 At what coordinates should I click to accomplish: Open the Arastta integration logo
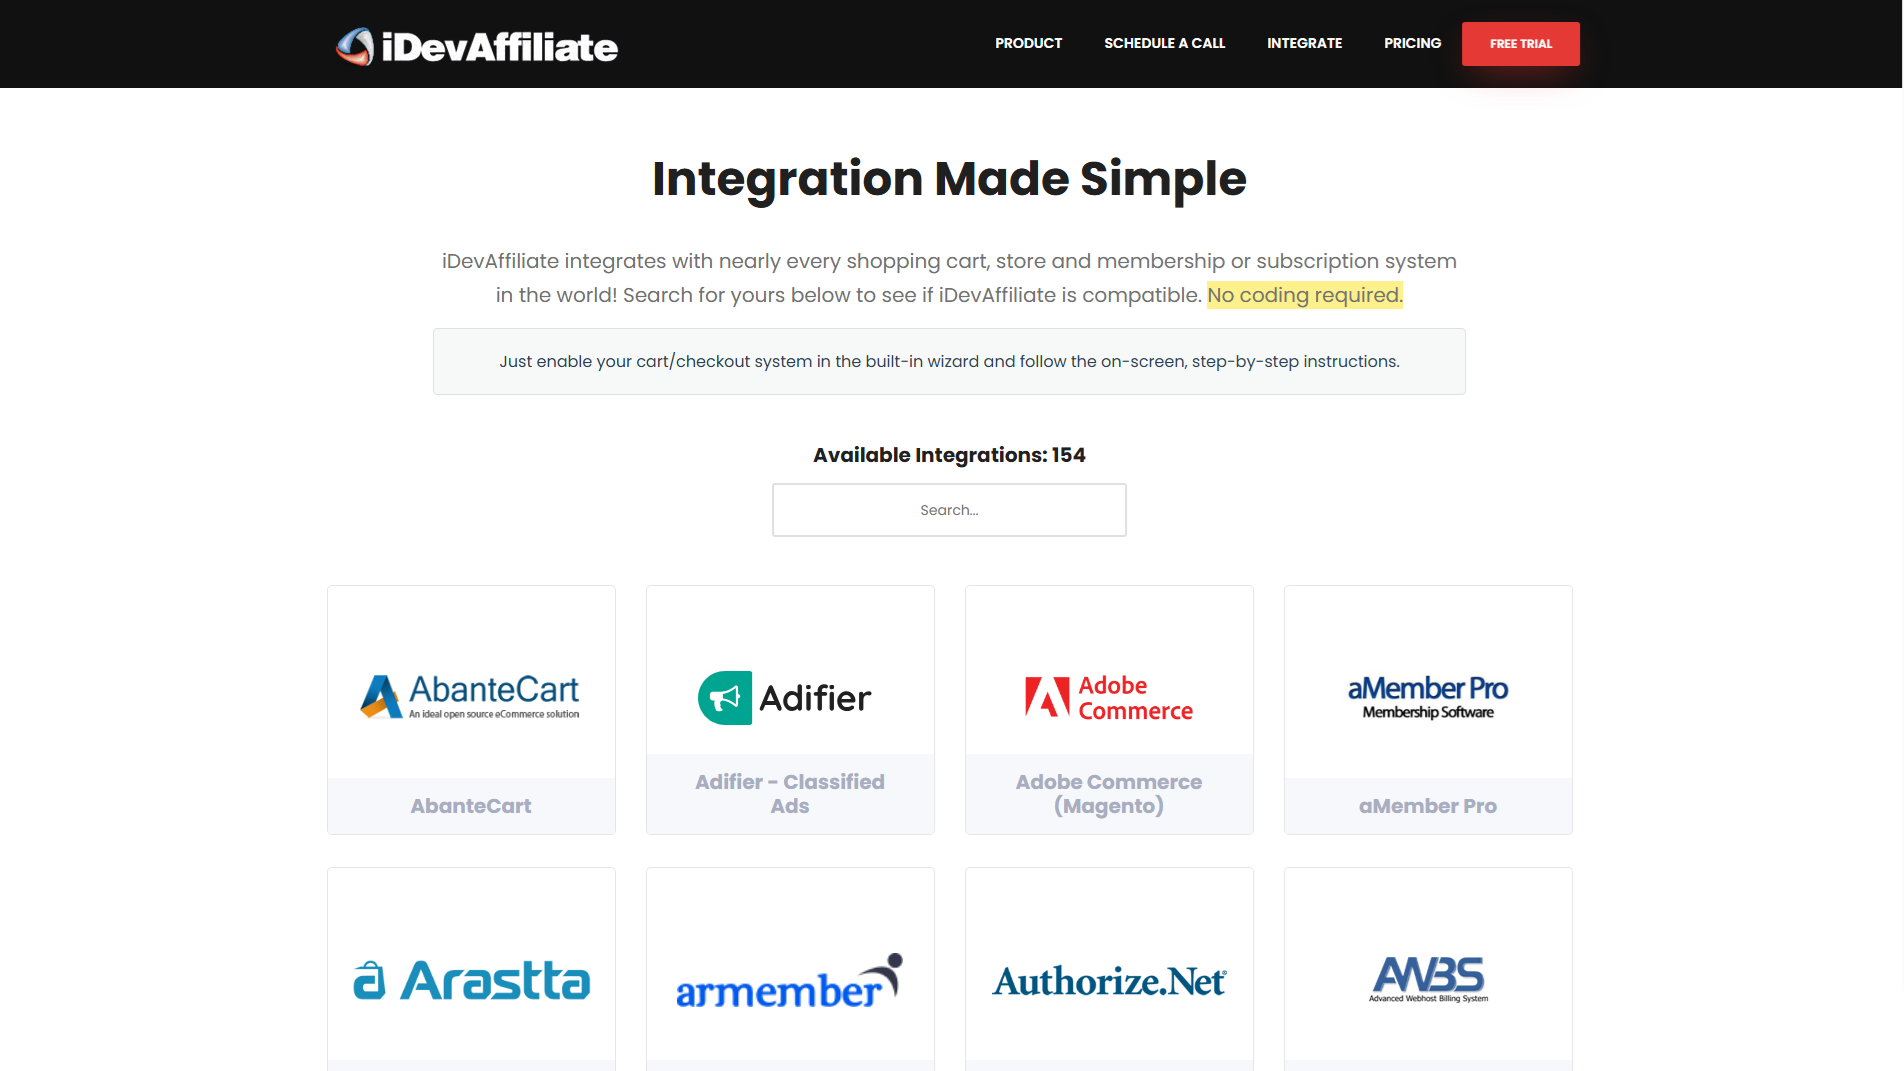(x=471, y=980)
